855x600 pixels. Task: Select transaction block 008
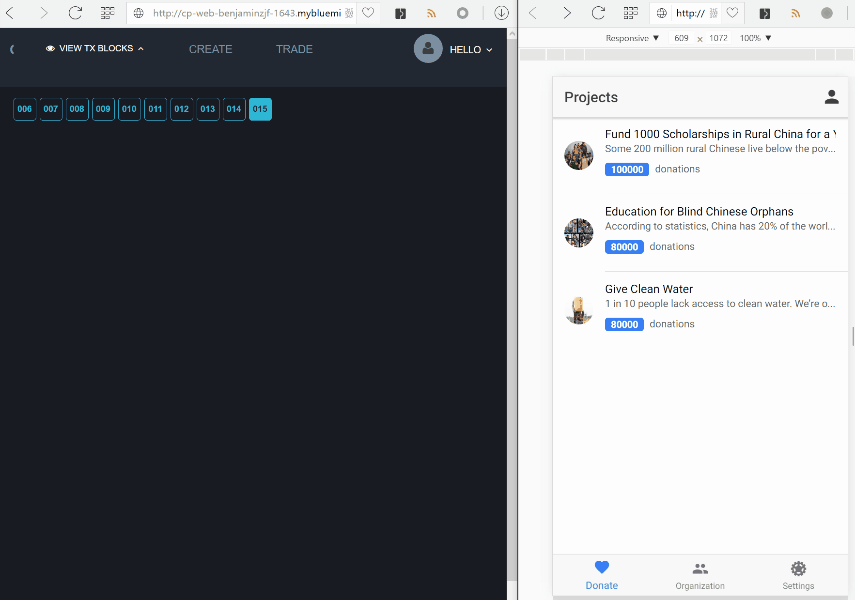(77, 109)
